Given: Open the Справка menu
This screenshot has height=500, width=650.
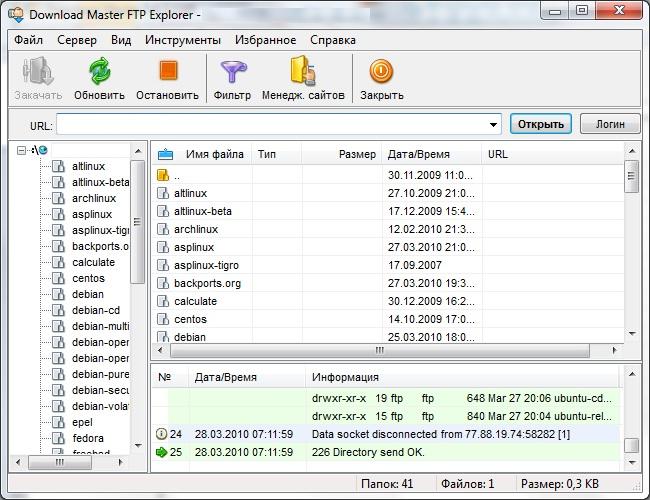Looking at the screenshot, I should tap(333, 40).
